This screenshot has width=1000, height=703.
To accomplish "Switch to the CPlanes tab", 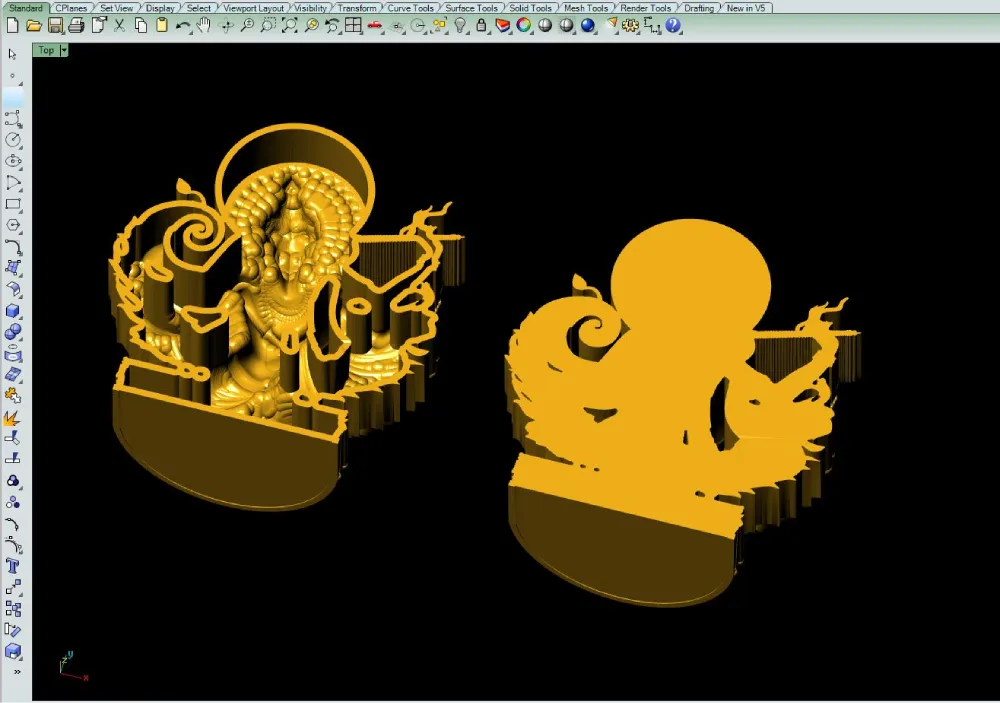I will tap(71, 8).
